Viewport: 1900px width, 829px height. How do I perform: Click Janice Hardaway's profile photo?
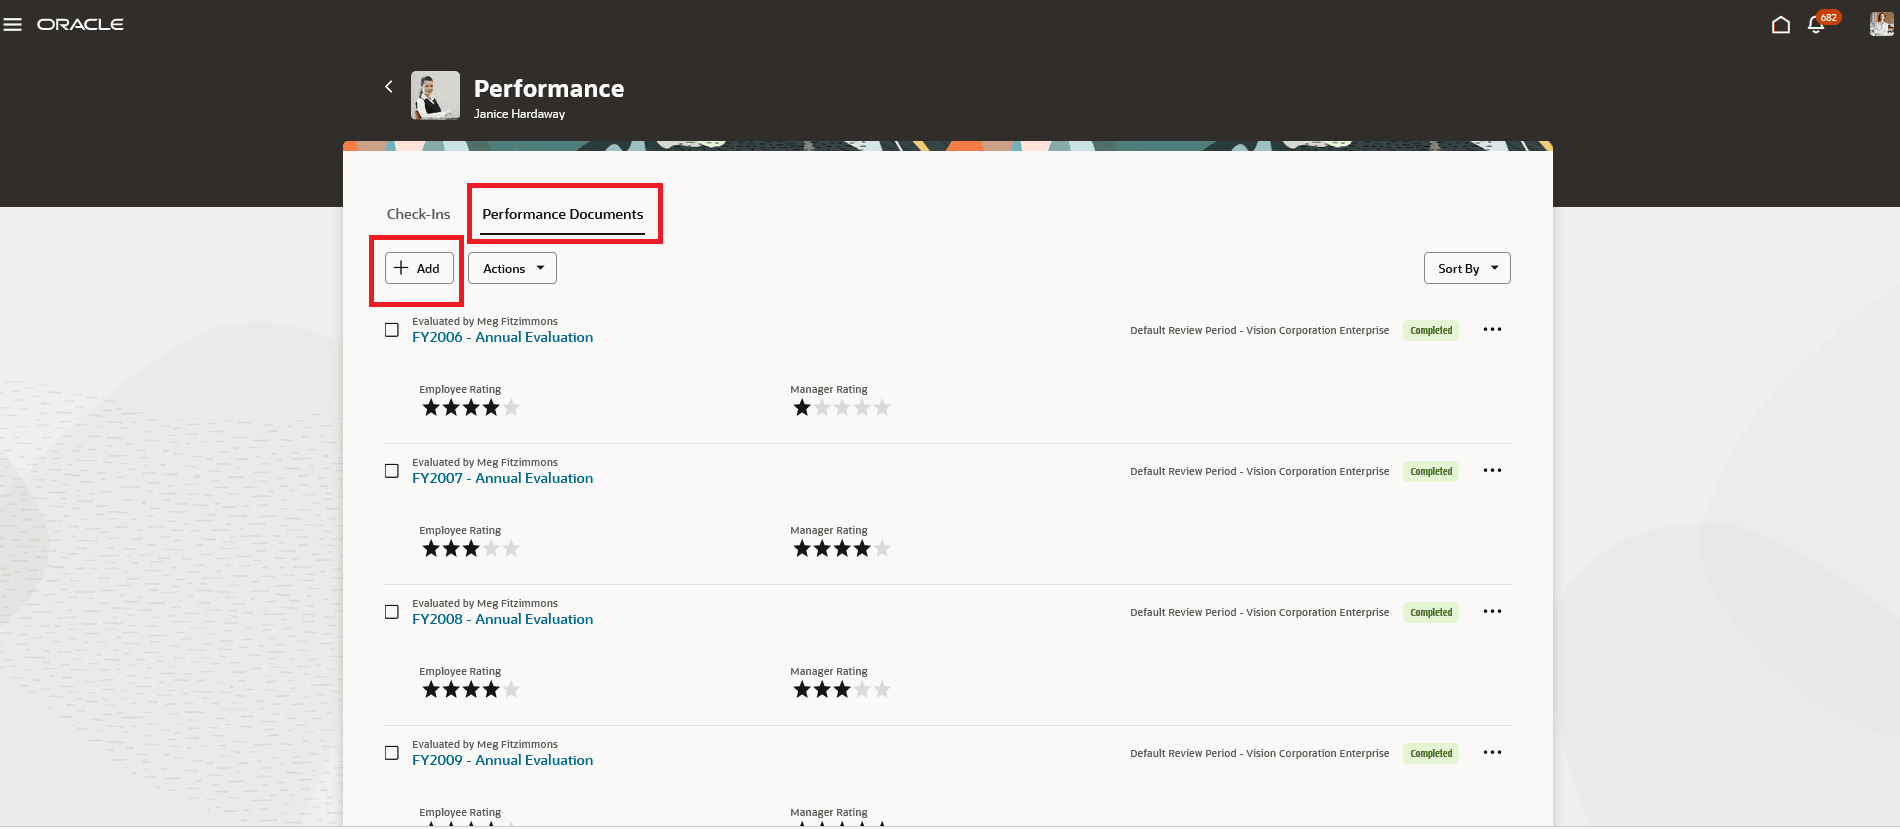pyautogui.click(x=435, y=95)
